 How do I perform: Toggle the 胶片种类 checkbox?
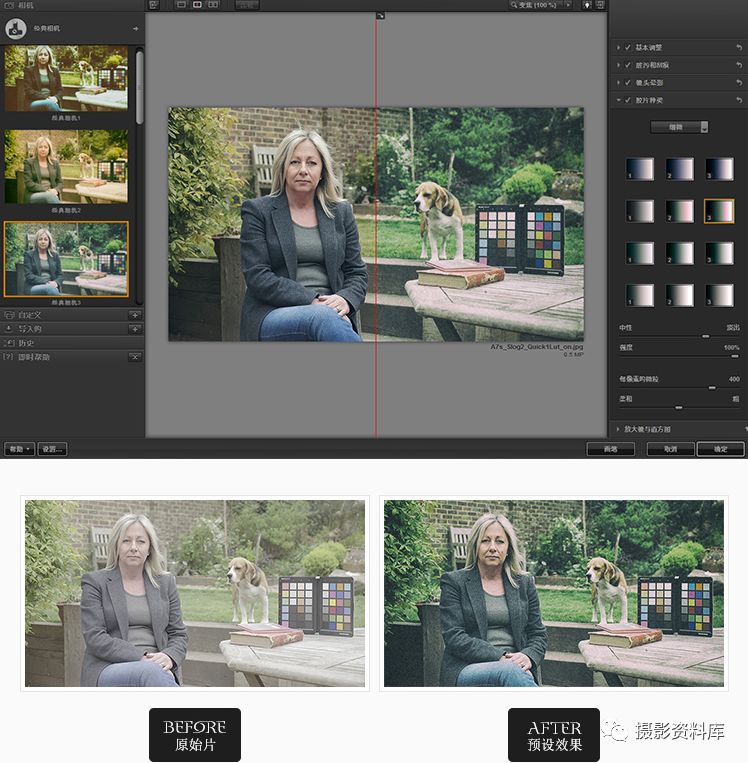click(627, 100)
